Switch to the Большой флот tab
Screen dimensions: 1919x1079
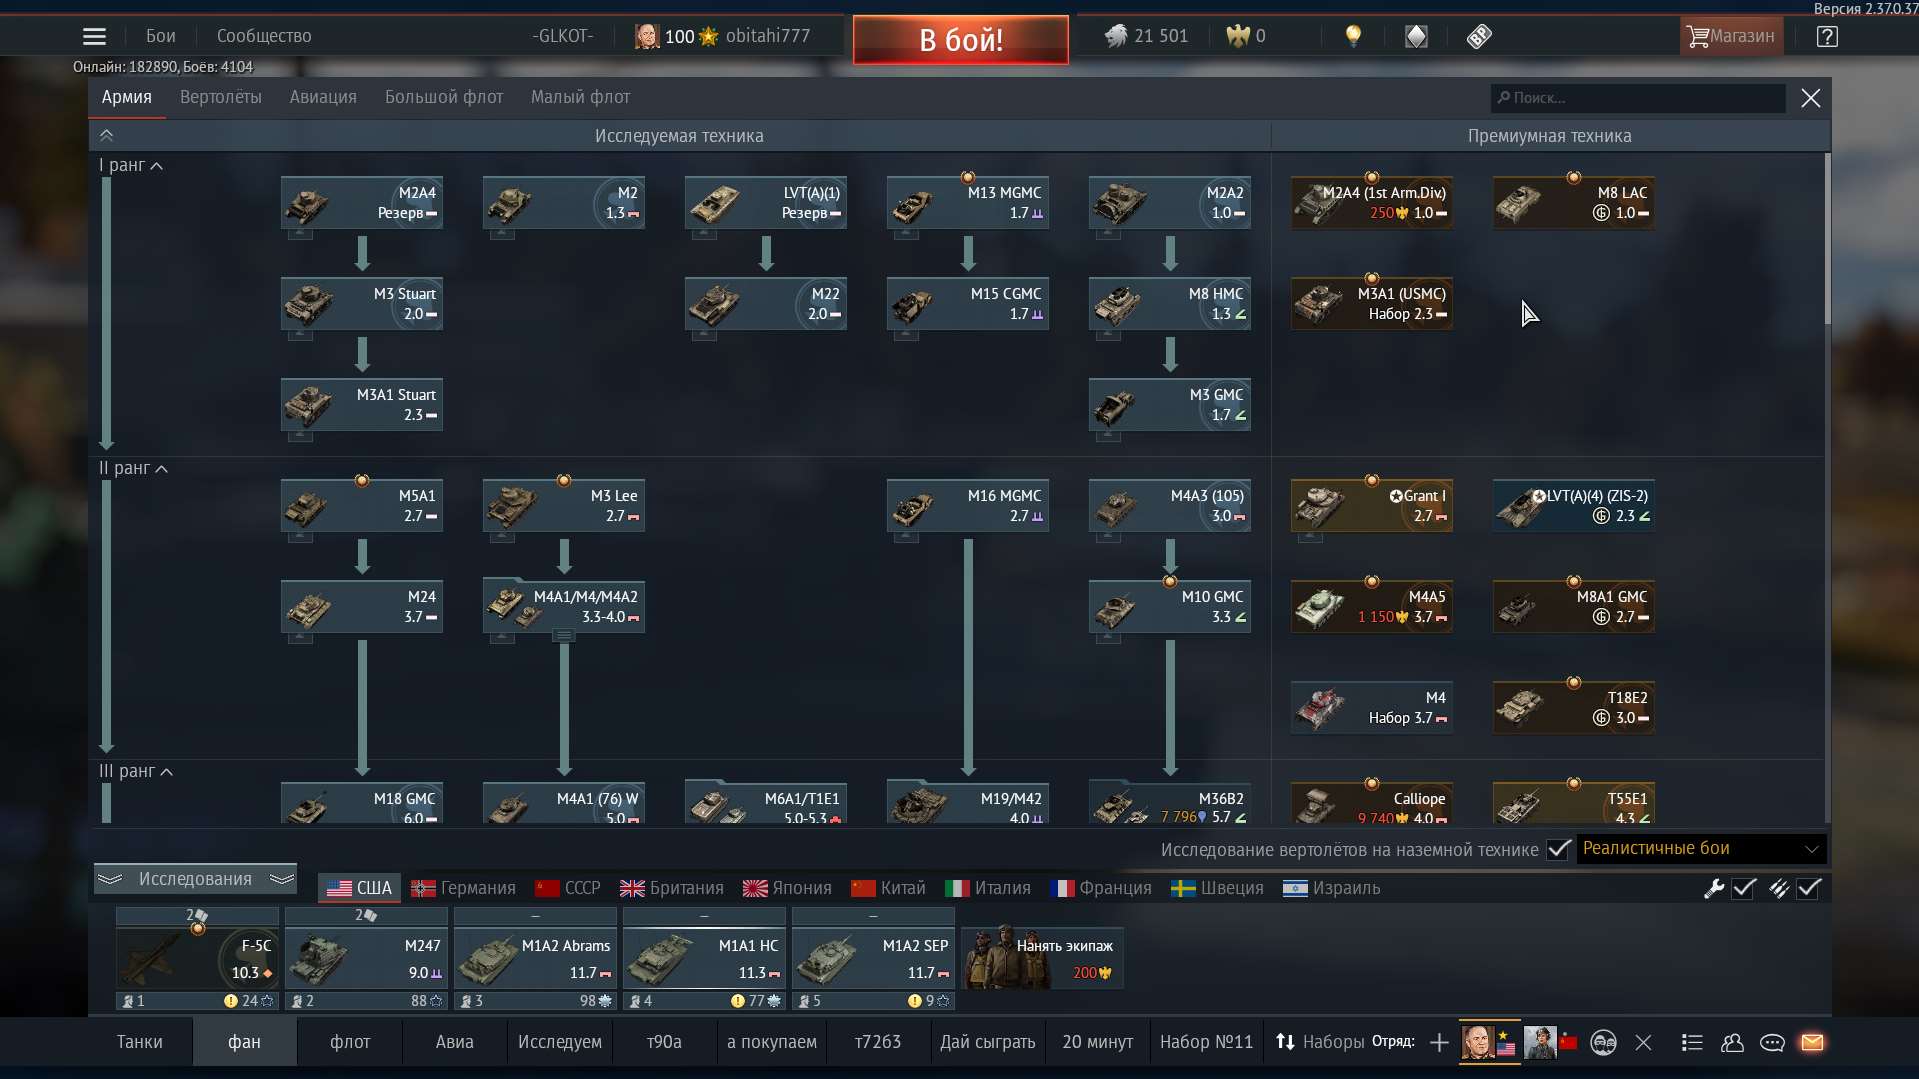tap(444, 97)
